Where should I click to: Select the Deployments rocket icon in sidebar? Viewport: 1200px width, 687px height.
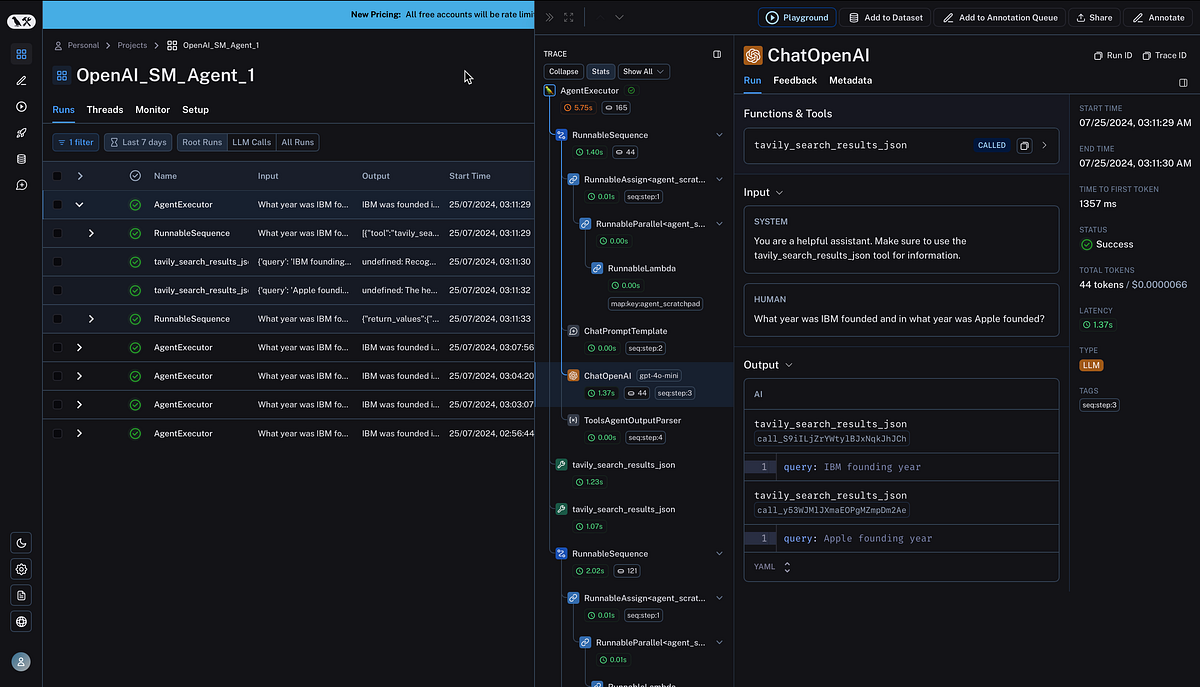(x=21, y=132)
